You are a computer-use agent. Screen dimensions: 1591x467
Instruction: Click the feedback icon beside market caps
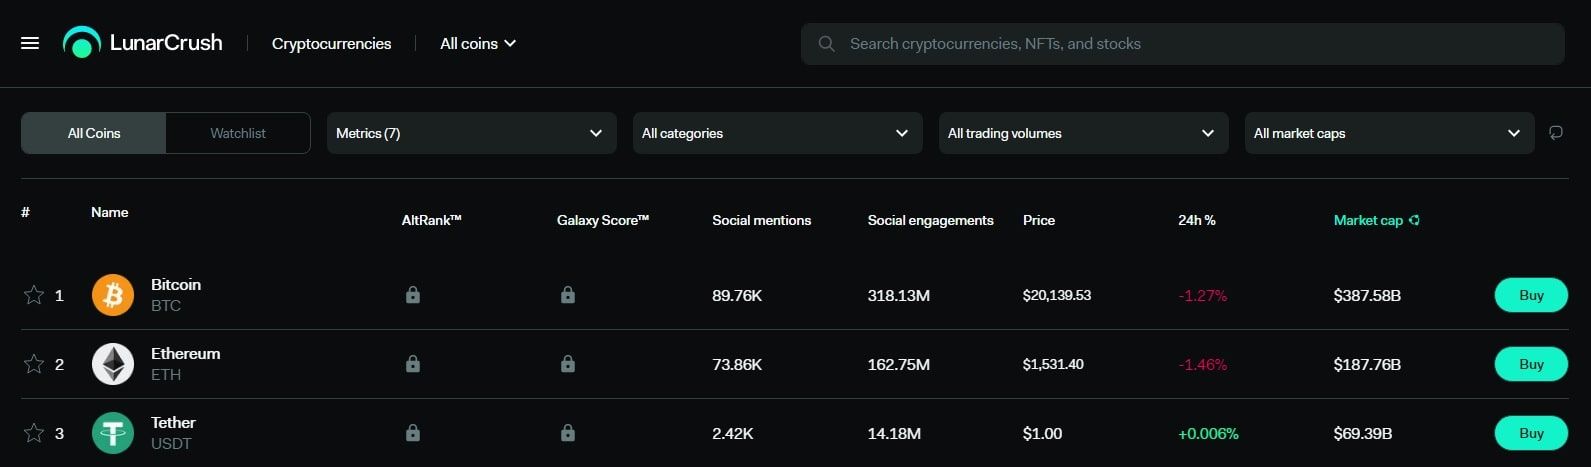(x=1555, y=133)
